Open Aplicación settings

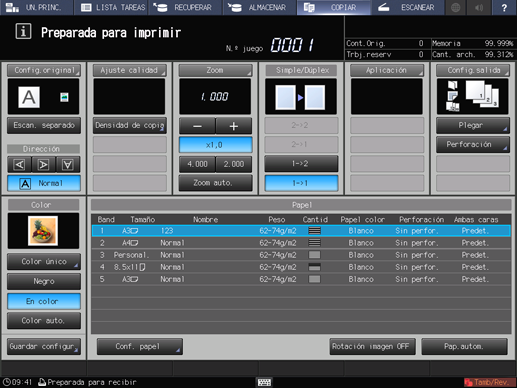tap(387, 70)
